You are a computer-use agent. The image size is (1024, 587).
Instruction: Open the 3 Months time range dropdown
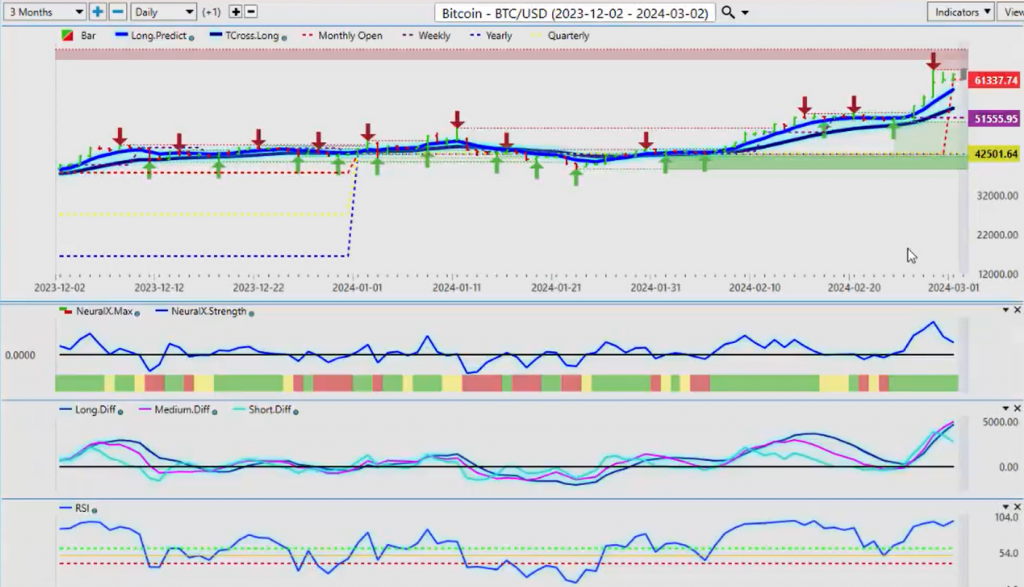click(x=44, y=12)
